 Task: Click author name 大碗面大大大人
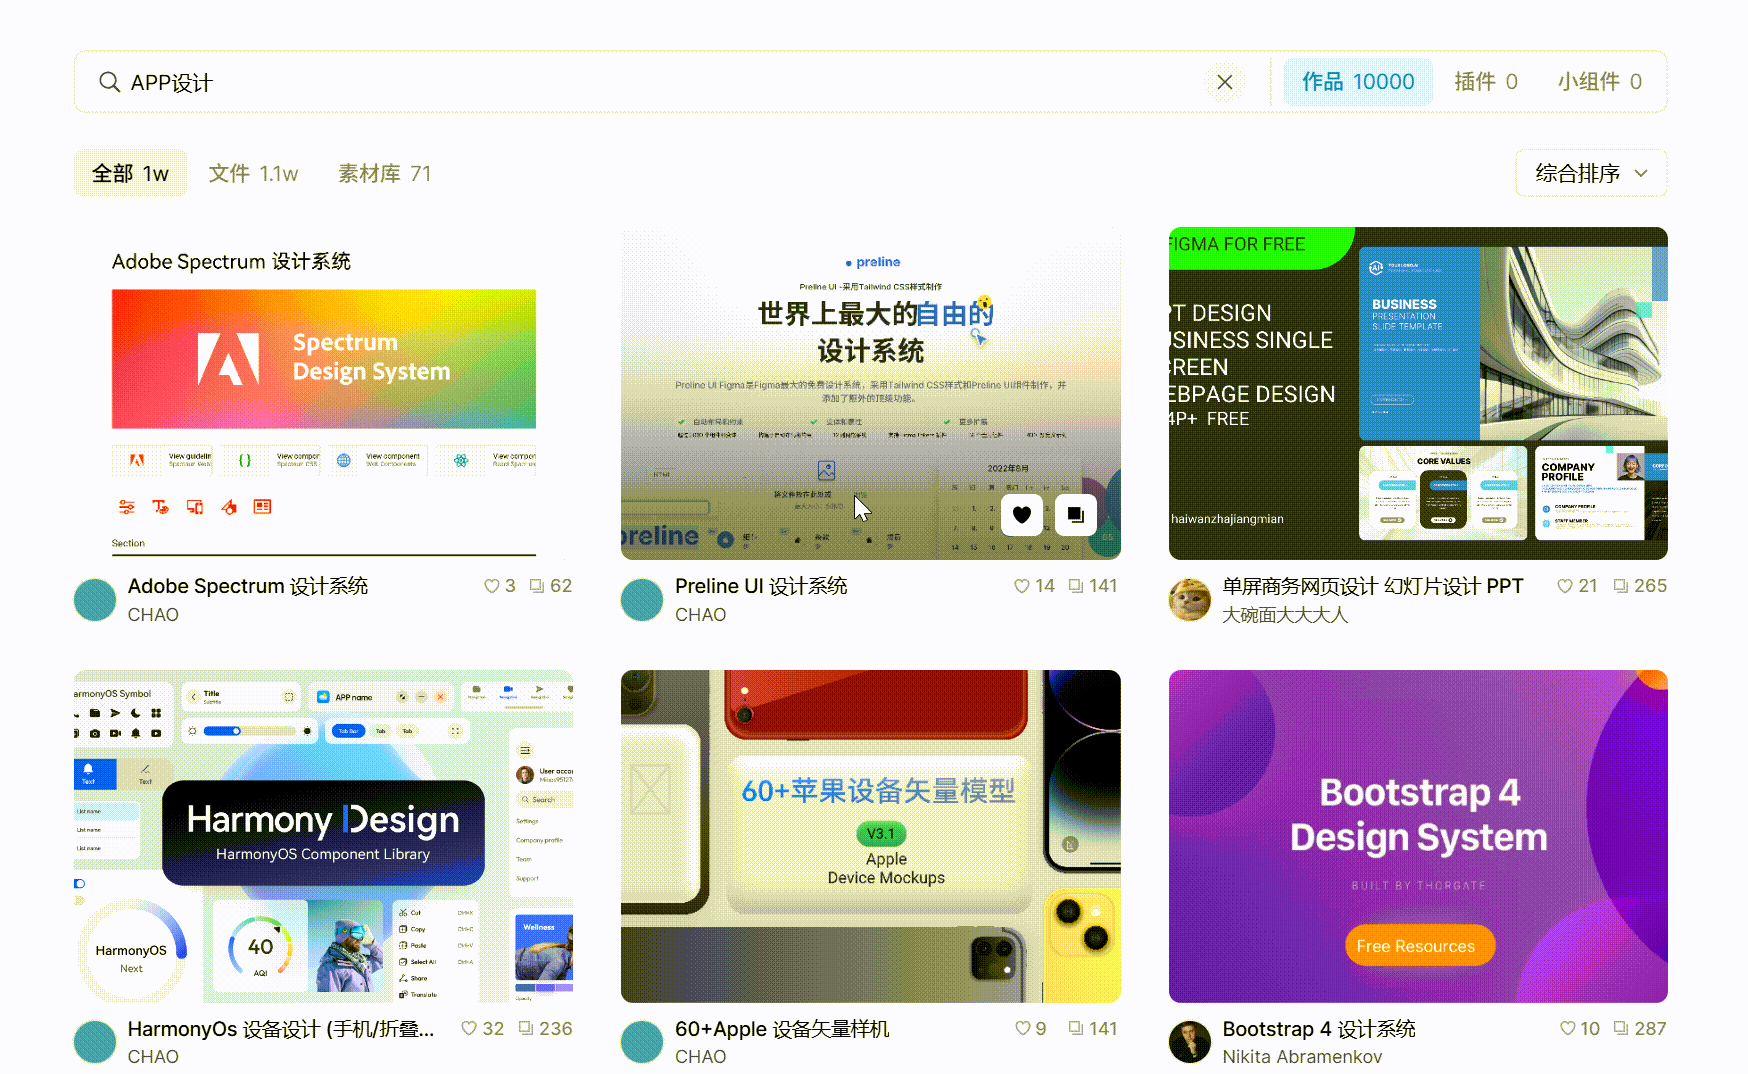1285,615
